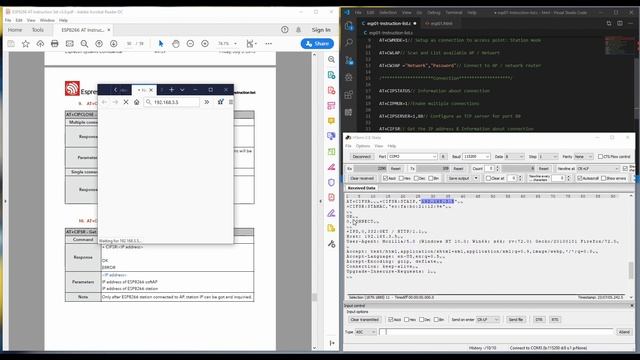The height and width of the screenshot is (360, 640).
Task: Activate the hand pan tool in Acrobat
Action: pos(176,44)
